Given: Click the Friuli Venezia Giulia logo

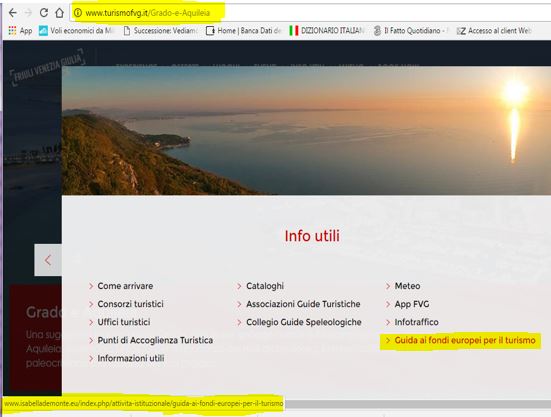Looking at the screenshot, I should pyautogui.click(x=47, y=67).
